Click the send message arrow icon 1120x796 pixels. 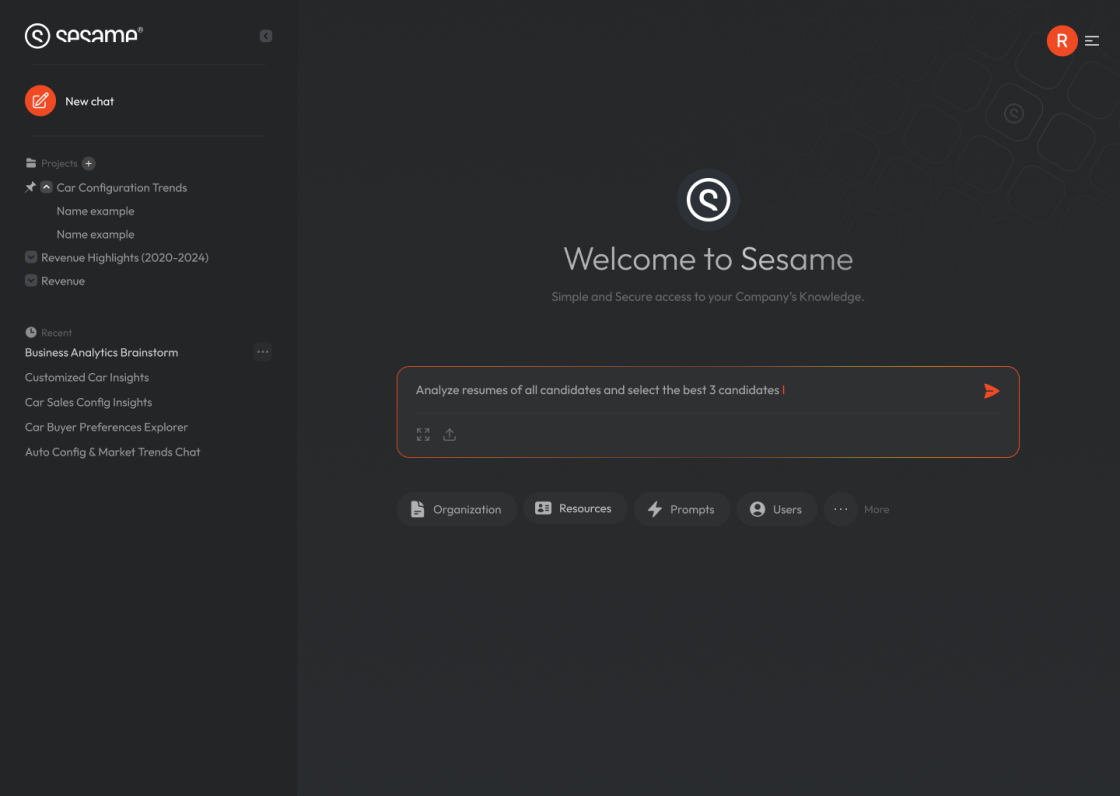pos(991,391)
